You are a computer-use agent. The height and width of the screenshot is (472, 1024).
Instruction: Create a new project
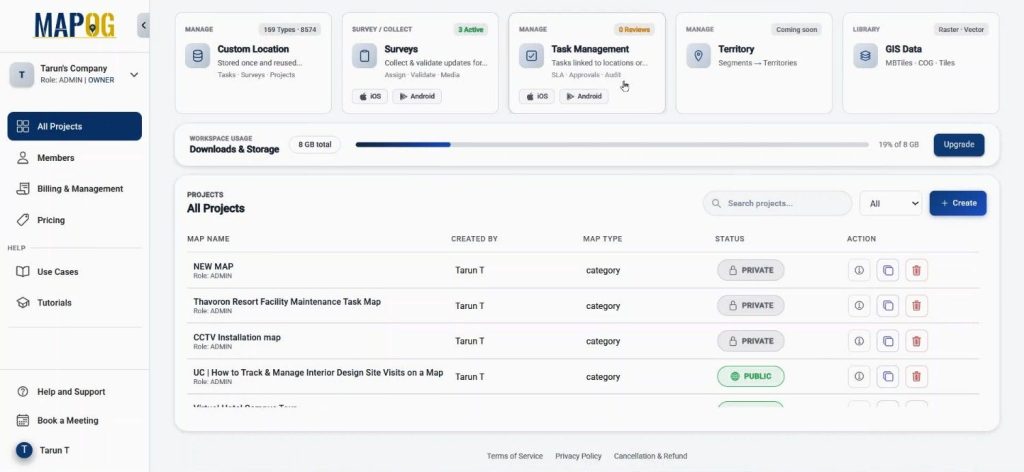pyautogui.click(x=958, y=203)
